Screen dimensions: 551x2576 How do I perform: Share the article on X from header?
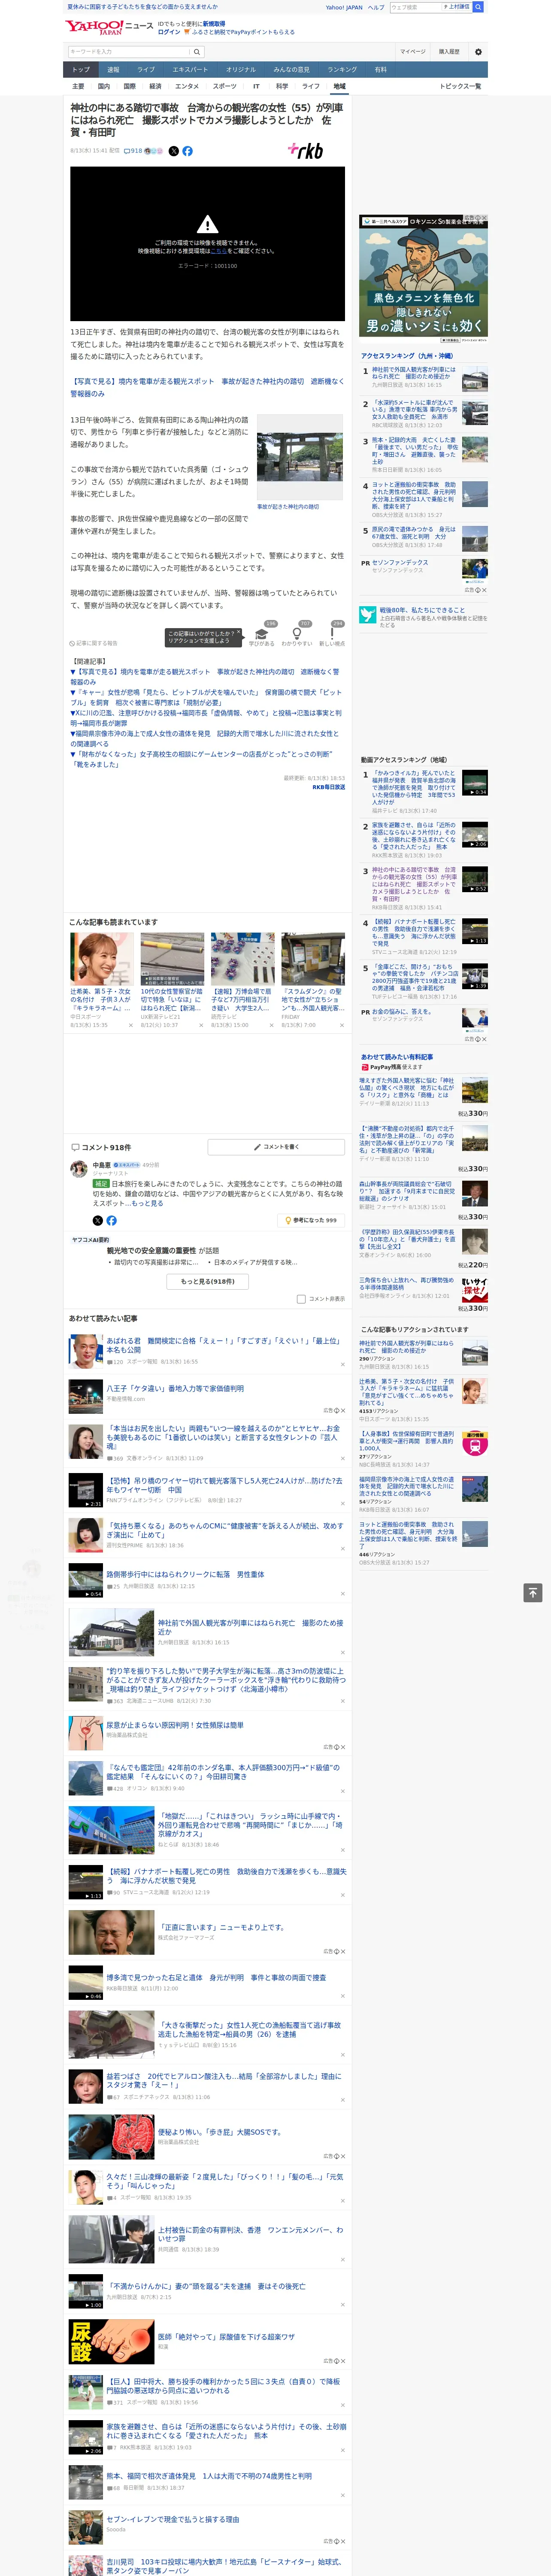point(173,151)
